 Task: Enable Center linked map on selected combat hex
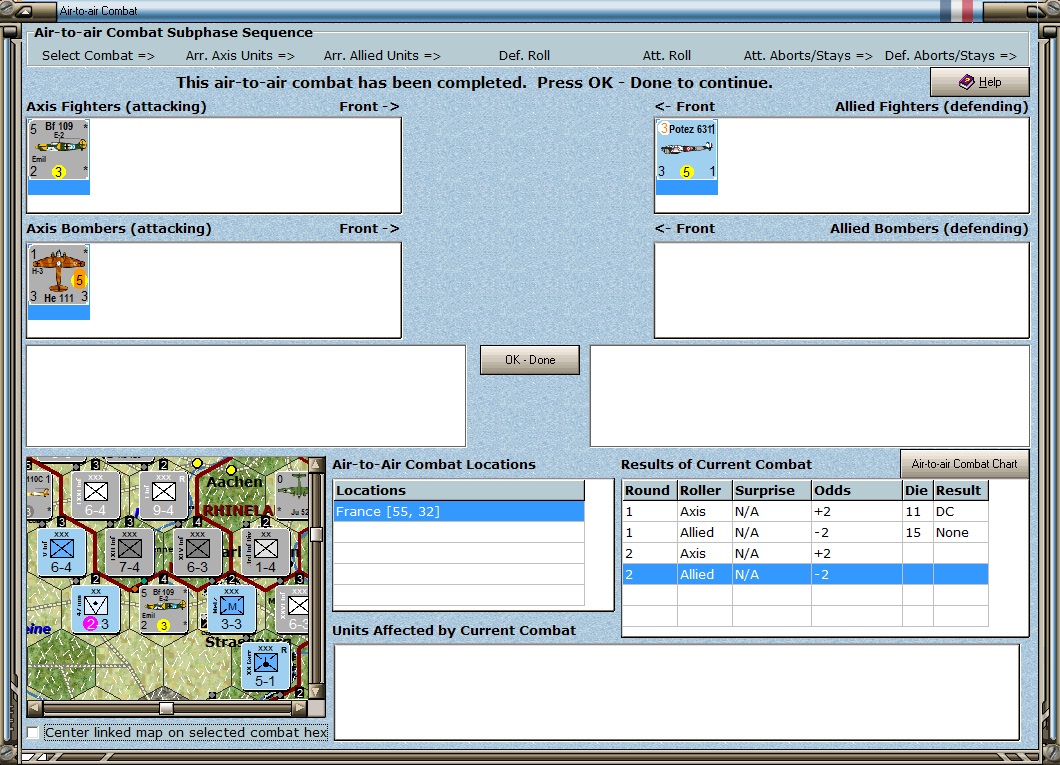32,733
